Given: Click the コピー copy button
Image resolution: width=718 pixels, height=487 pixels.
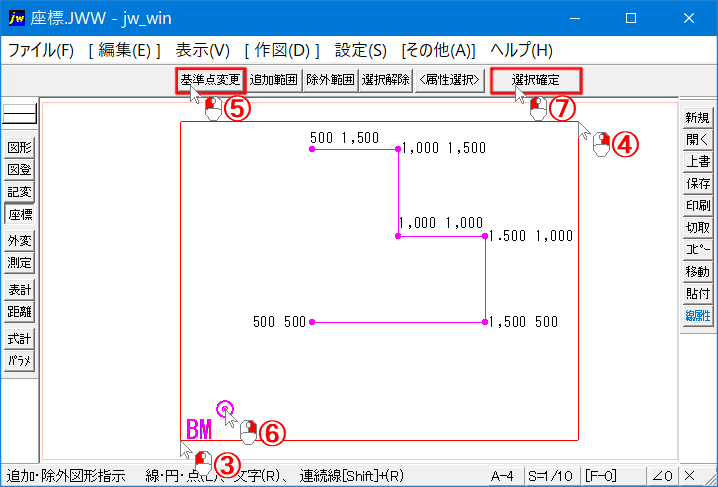Looking at the screenshot, I should click(x=697, y=249).
